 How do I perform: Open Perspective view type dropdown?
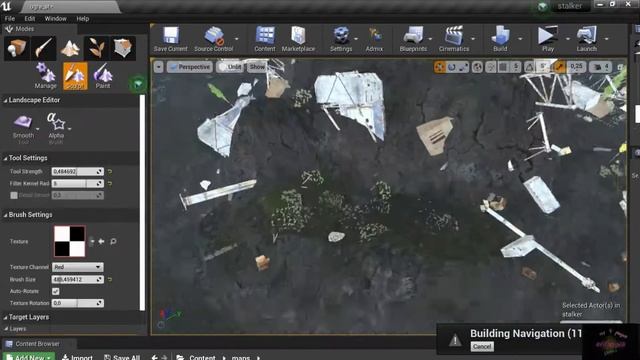[190, 67]
